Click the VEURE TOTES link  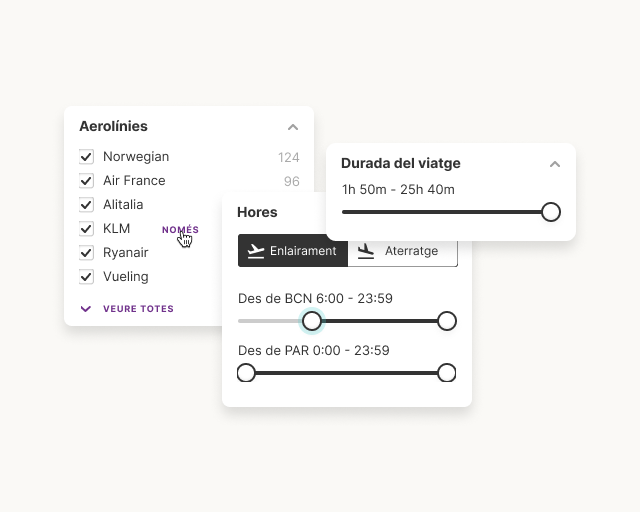click(138, 309)
